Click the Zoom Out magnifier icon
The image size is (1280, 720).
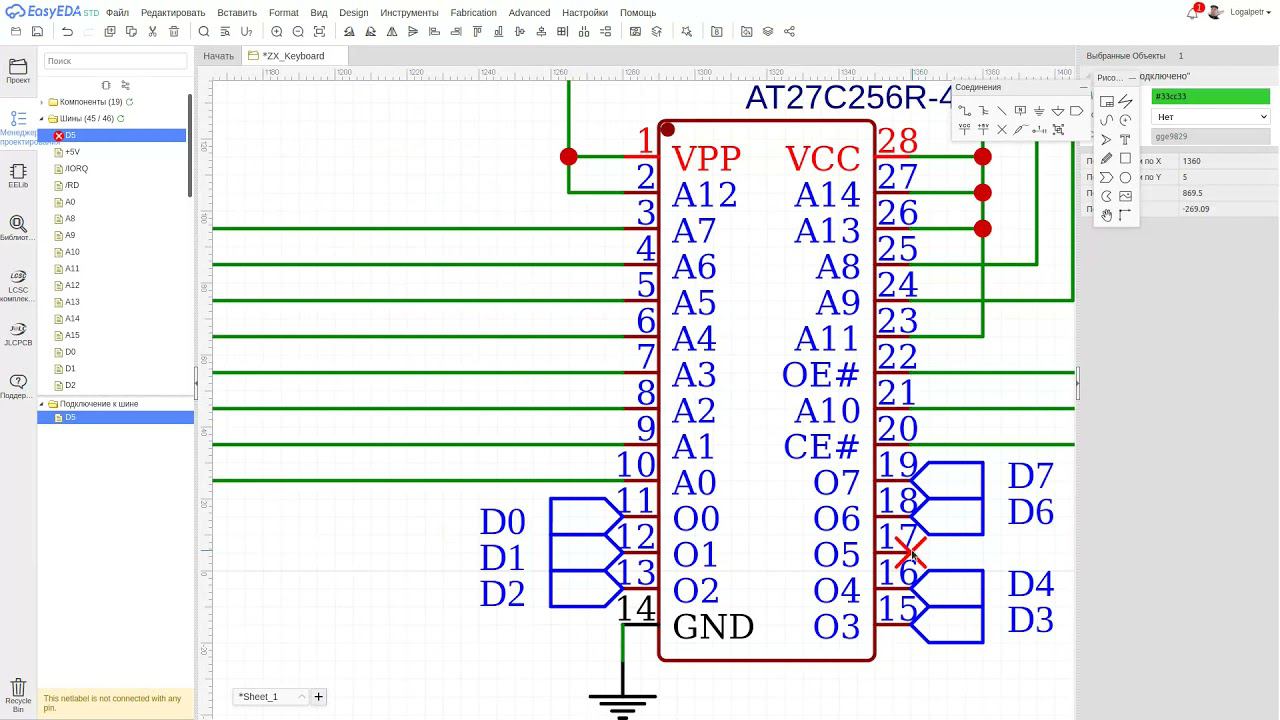tap(298, 32)
